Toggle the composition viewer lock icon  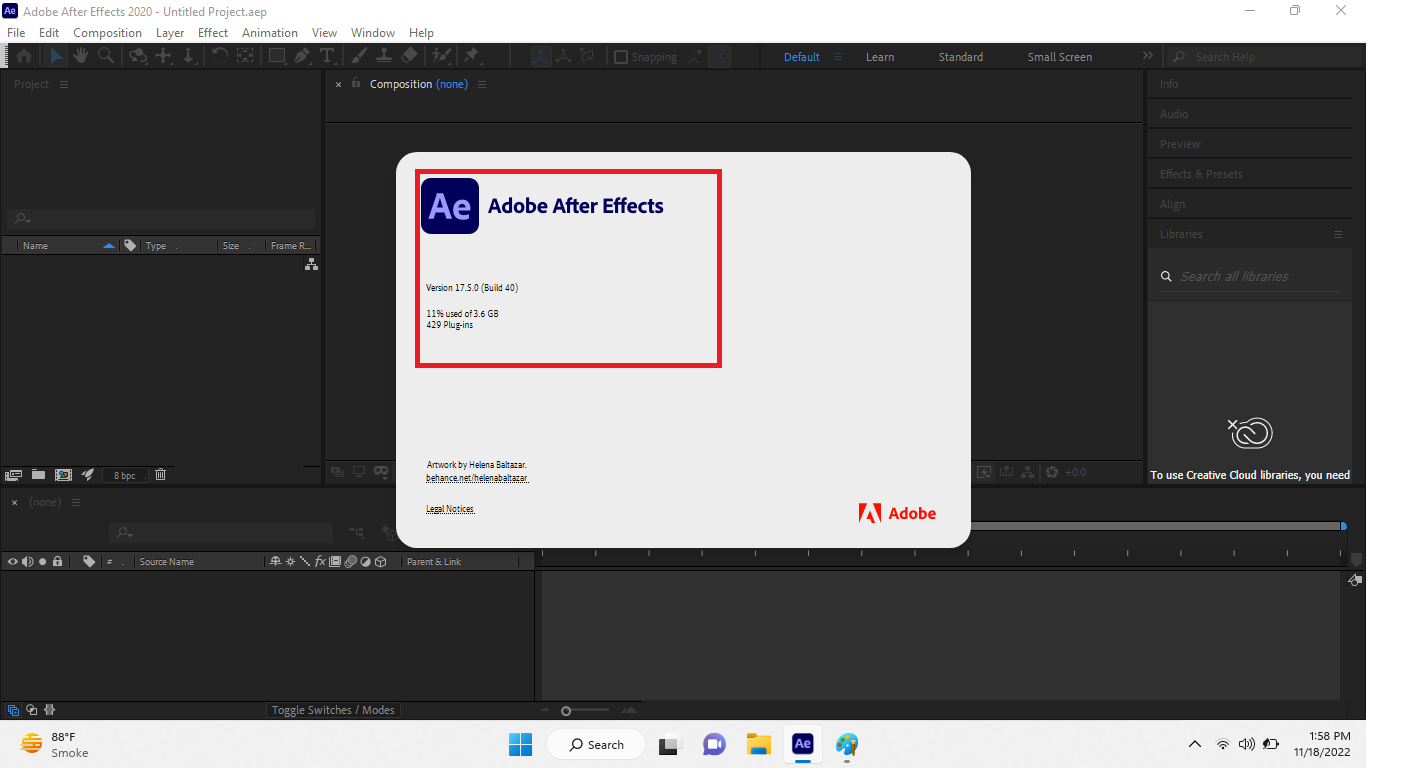click(x=355, y=83)
